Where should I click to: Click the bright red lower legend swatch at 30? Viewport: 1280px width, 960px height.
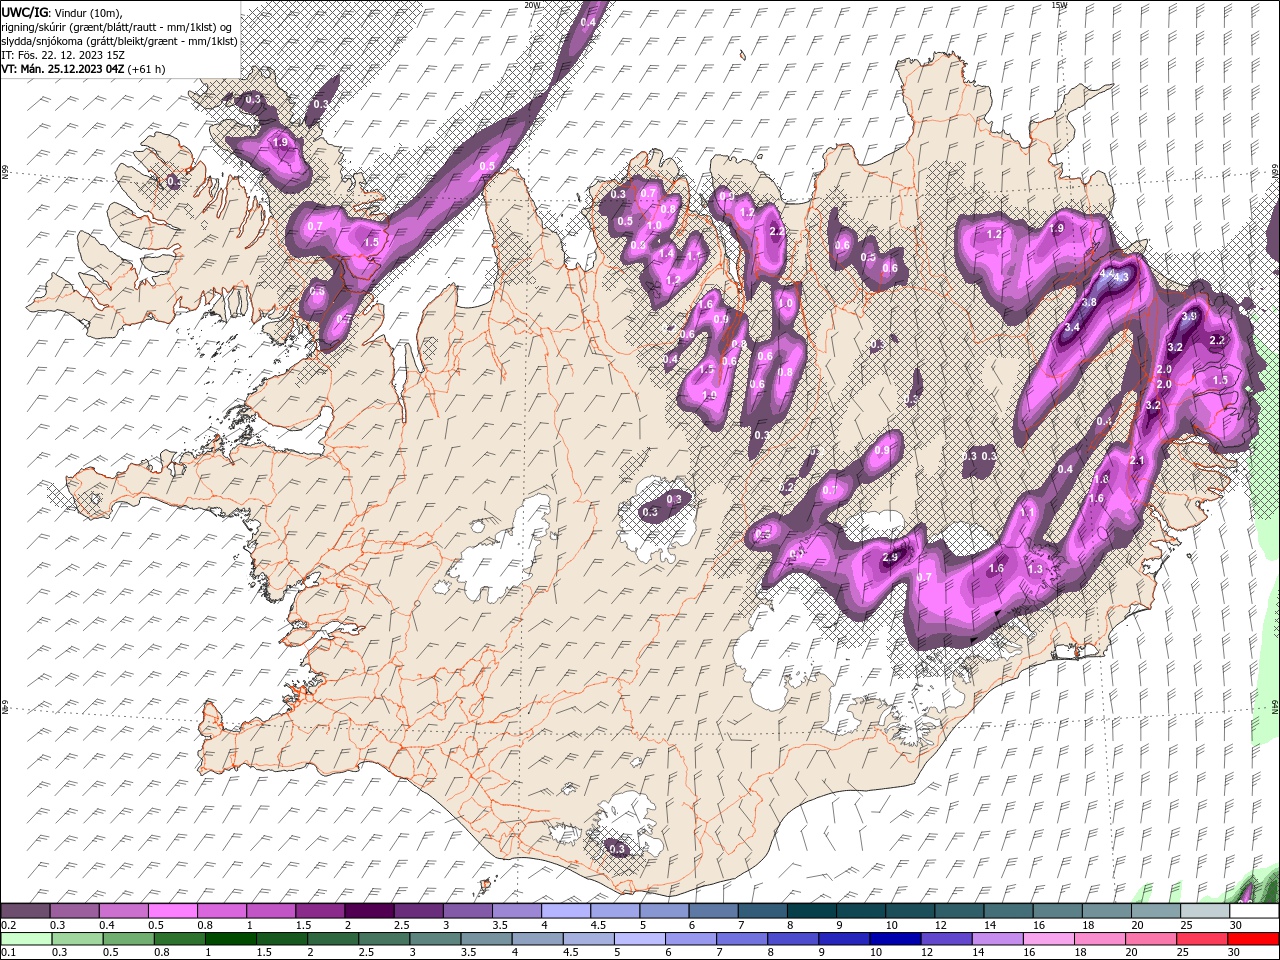coord(1252,939)
